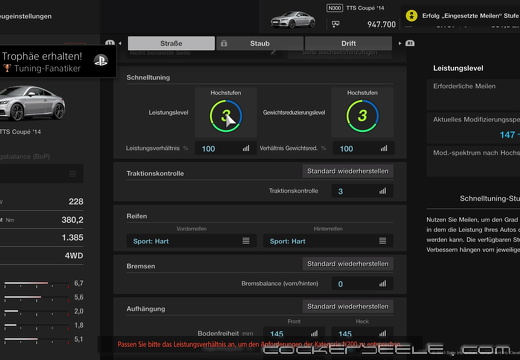Click the performance bar rated 5,1
The width and height of the screenshot is (520, 360).
pos(36,339)
